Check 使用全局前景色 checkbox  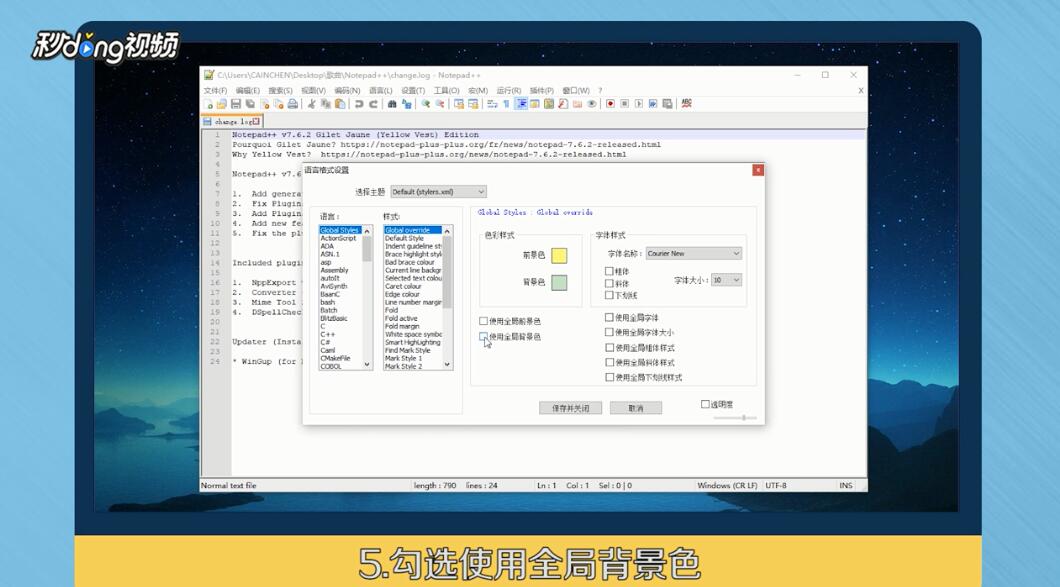[x=483, y=321]
